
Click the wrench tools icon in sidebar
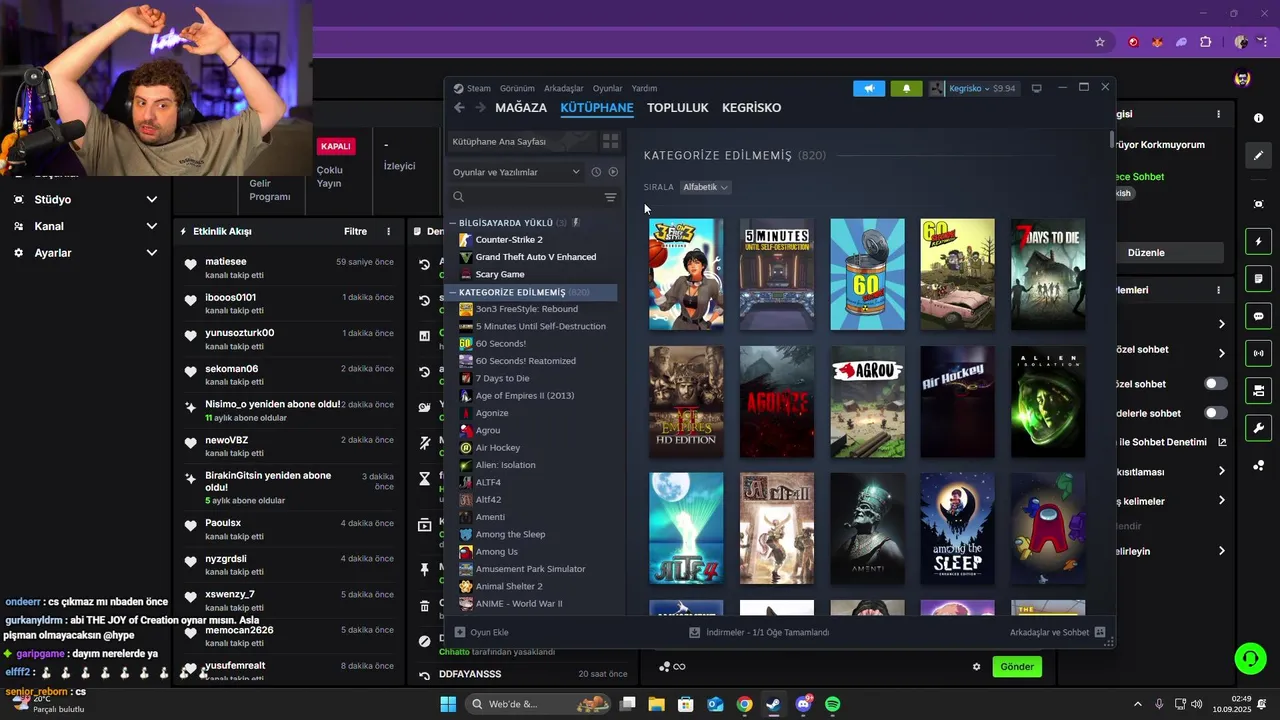pos(1258,428)
